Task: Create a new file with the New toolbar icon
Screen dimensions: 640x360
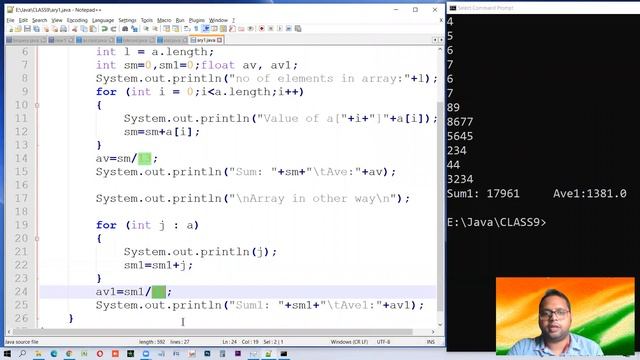Action: point(11,29)
